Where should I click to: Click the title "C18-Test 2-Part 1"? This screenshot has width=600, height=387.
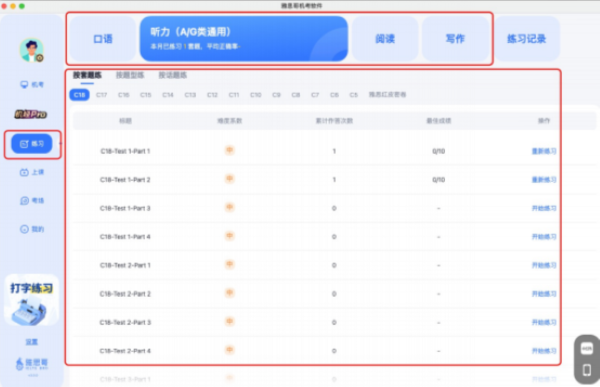(125, 265)
